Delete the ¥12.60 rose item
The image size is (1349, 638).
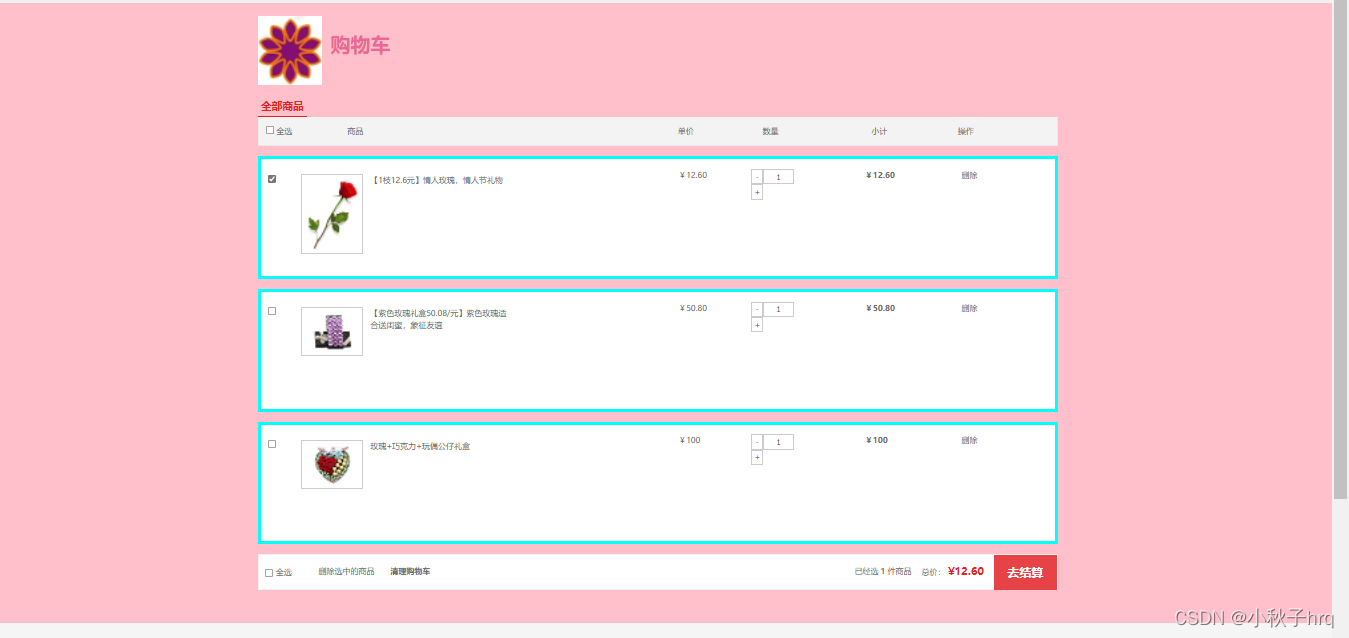pyautogui.click(x=969, y=175)
